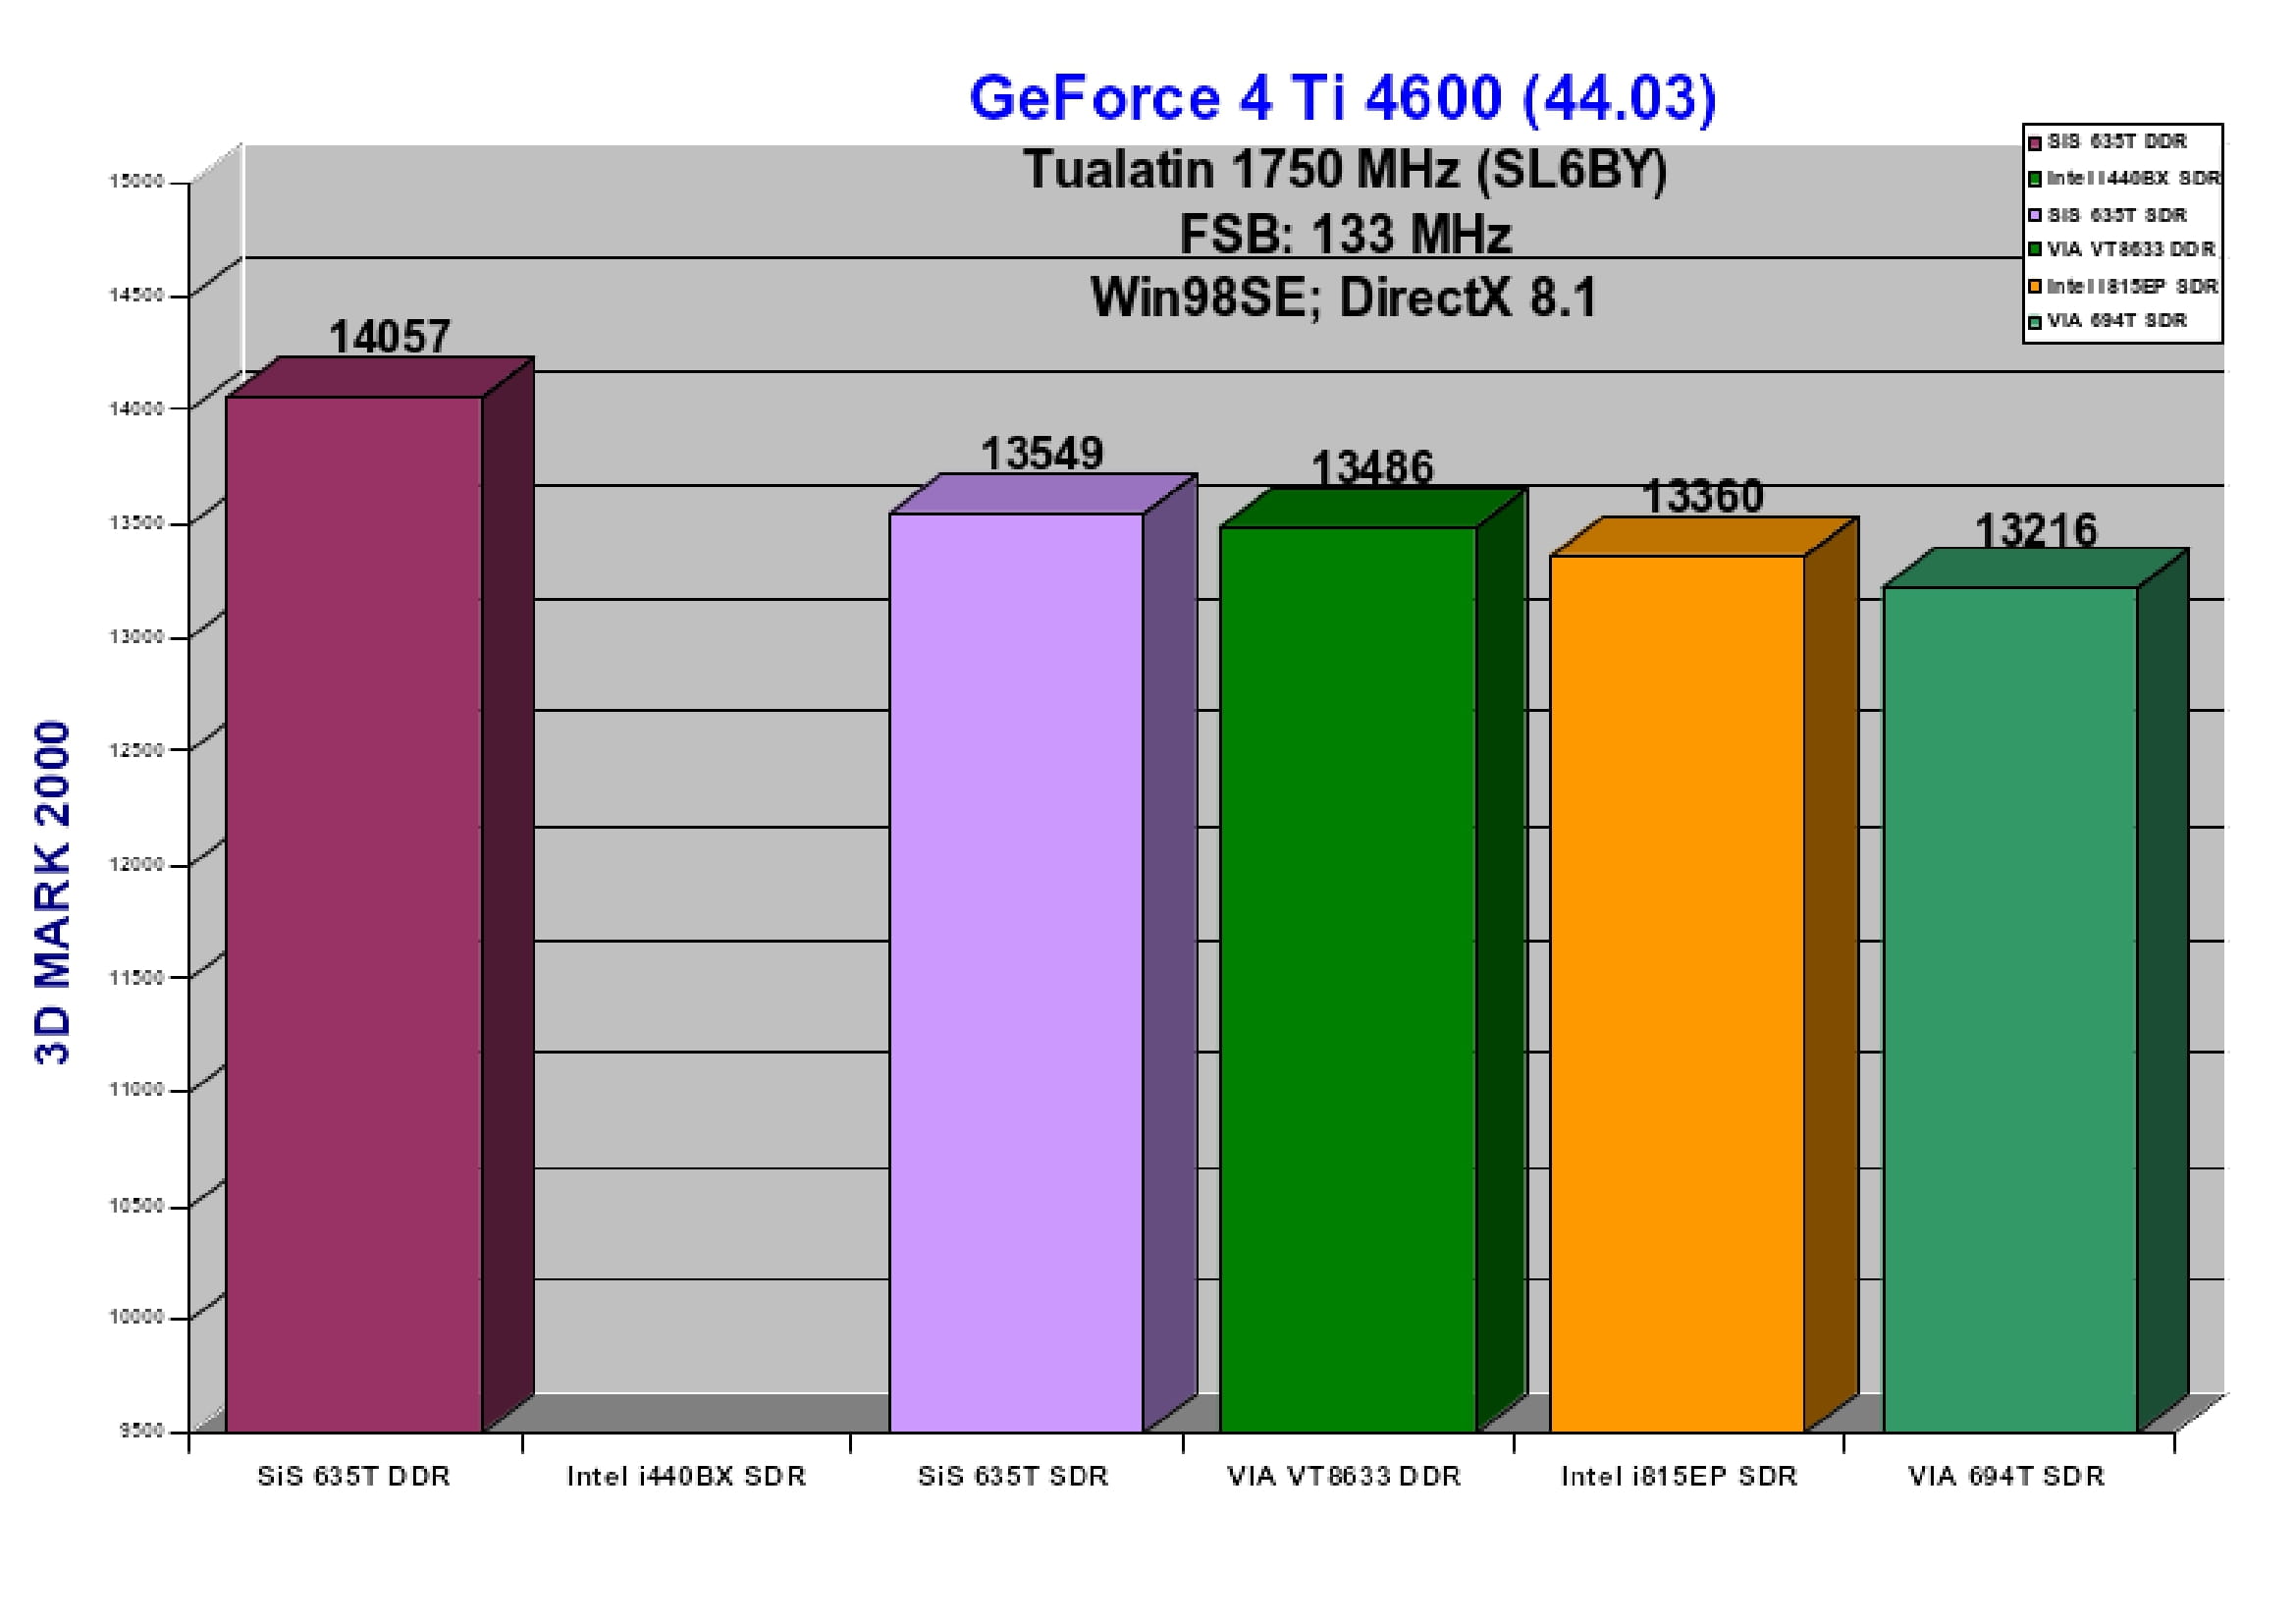Click the subtitle 'Tualatin 1750 MHz (SL6BY)'
This screenshot has height=1624, width=2296.
pos(1345,170)
